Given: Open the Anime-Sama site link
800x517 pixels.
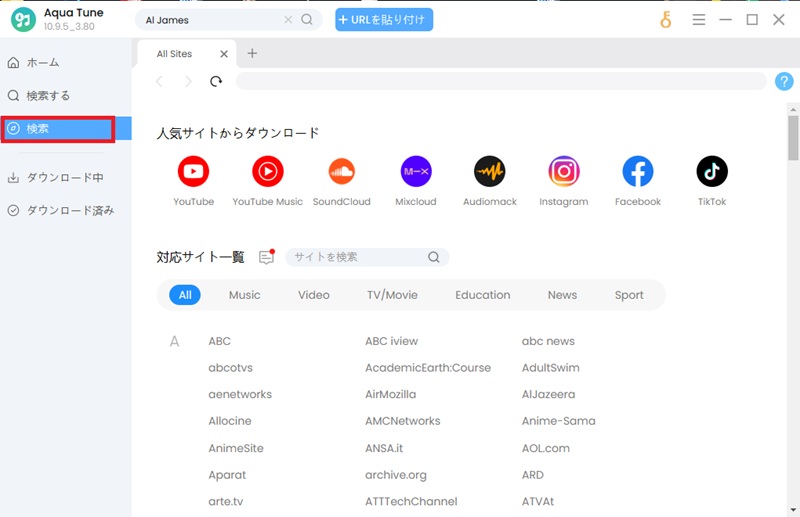Looking at the screenshot, I should [558, 421].
